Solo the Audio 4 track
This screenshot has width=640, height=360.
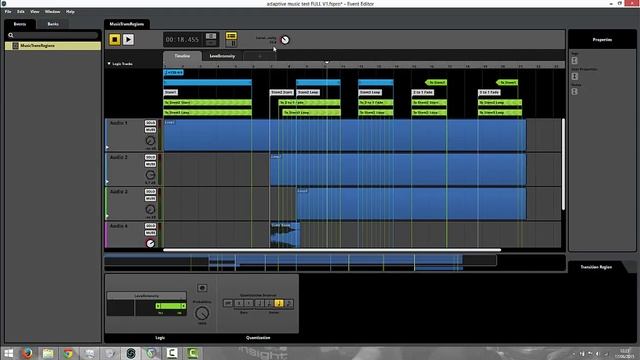[x=150, y=226]
